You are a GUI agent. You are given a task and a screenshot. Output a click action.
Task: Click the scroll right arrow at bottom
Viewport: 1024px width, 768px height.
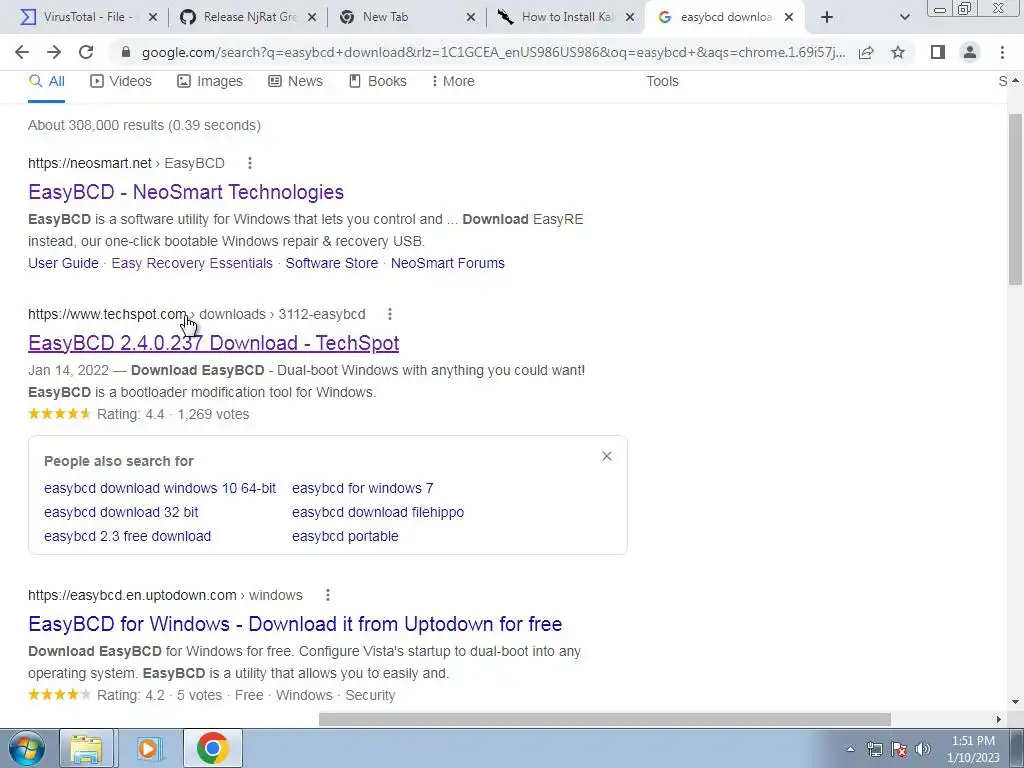[x=999, y=719]
